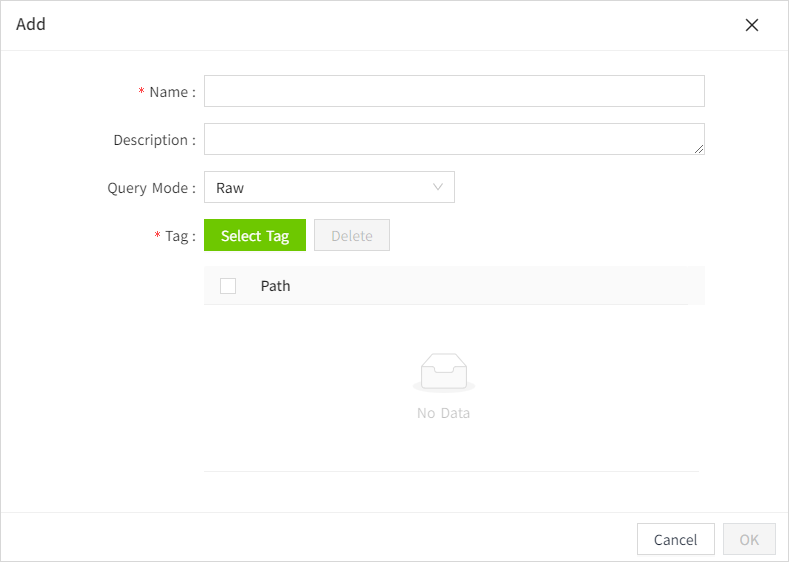
Task: Click the Name field label
Action: click(171, 92)
